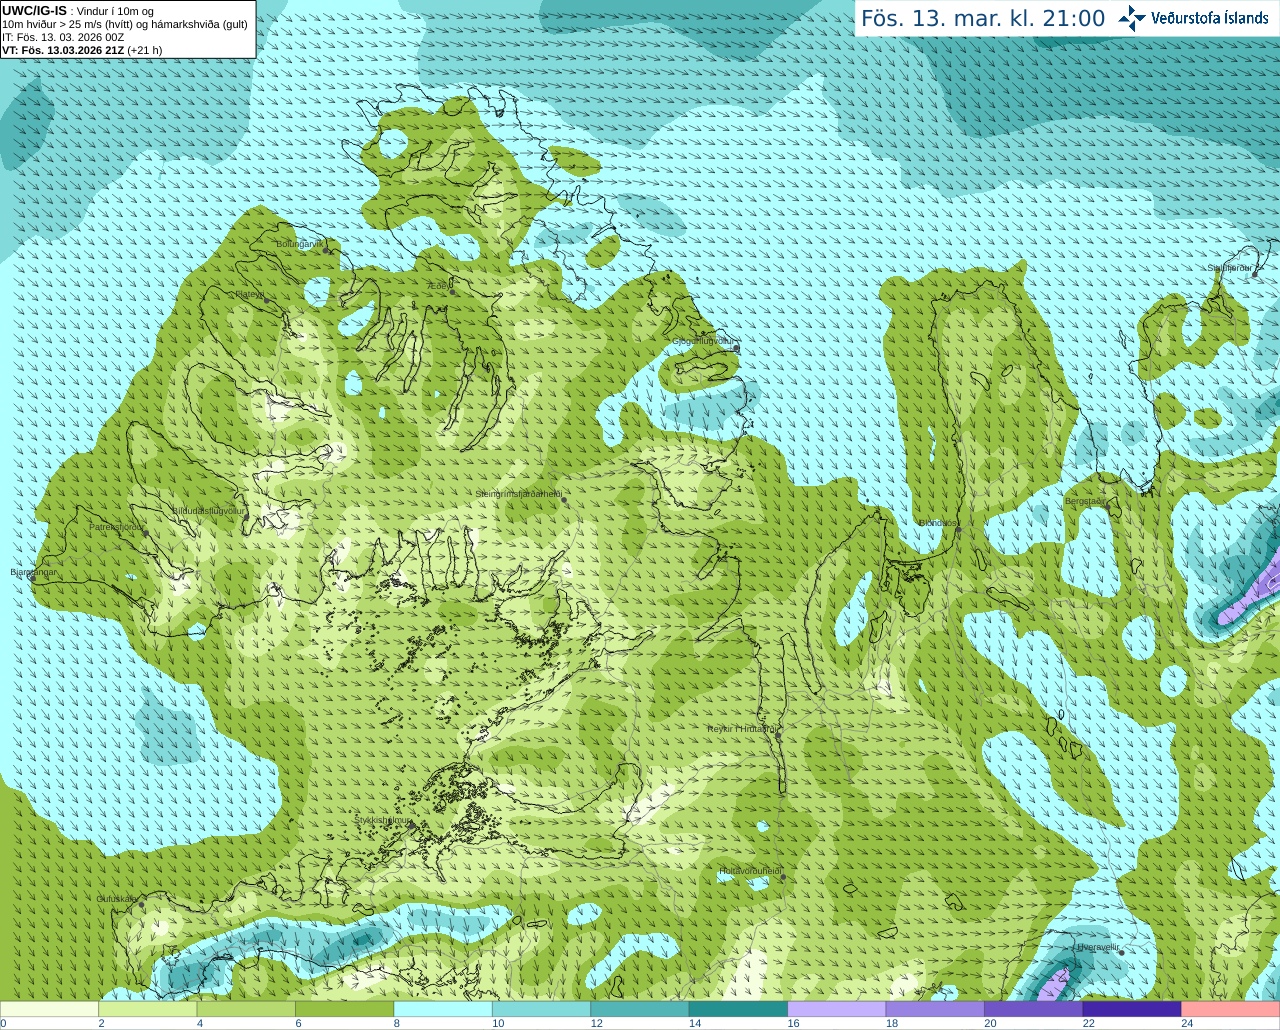This screenshot has height=1030, width=1280.
Task: Click the pink above-24 m/s legend swatch
Action: pyautogui.click(x=1231, y=1009)
